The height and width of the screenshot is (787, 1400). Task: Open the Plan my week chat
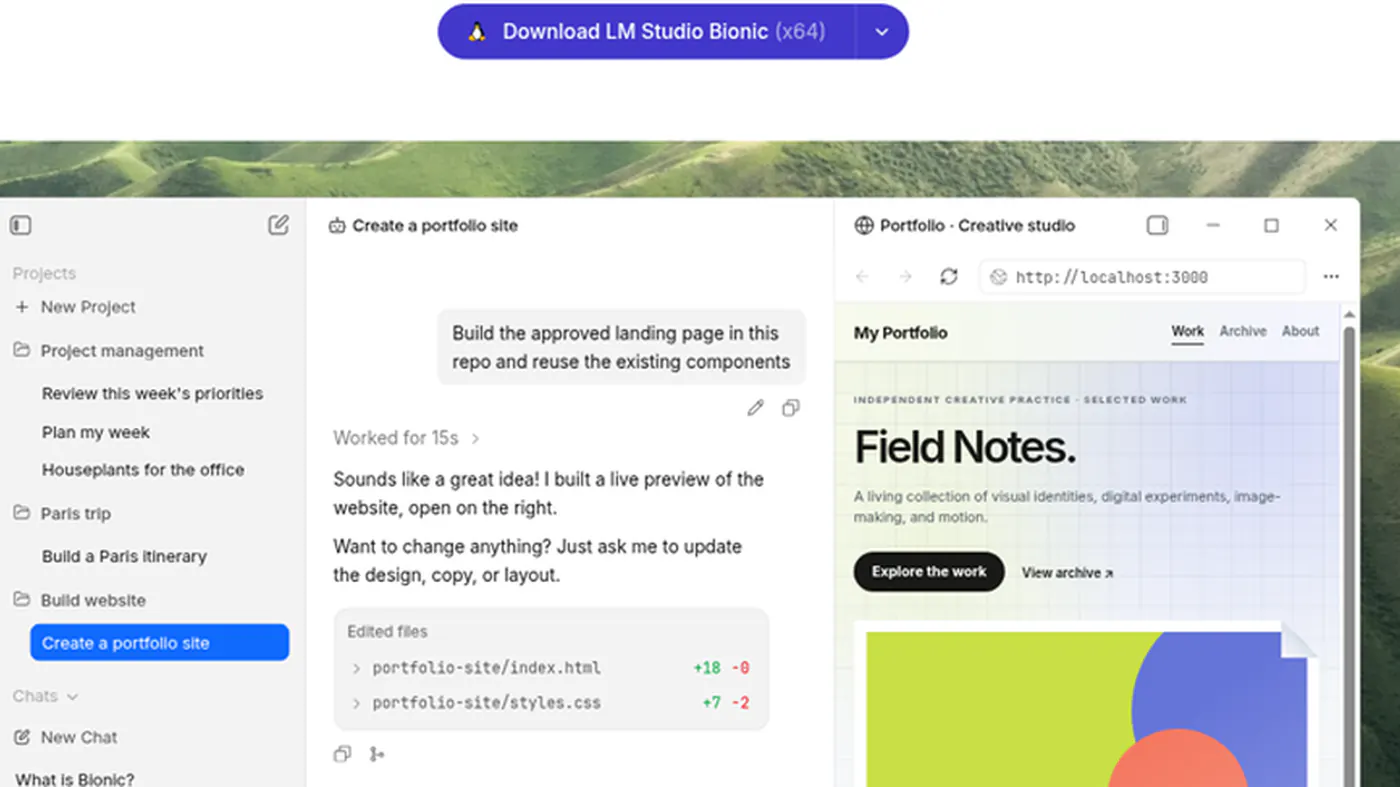click(x=96, y=433)
